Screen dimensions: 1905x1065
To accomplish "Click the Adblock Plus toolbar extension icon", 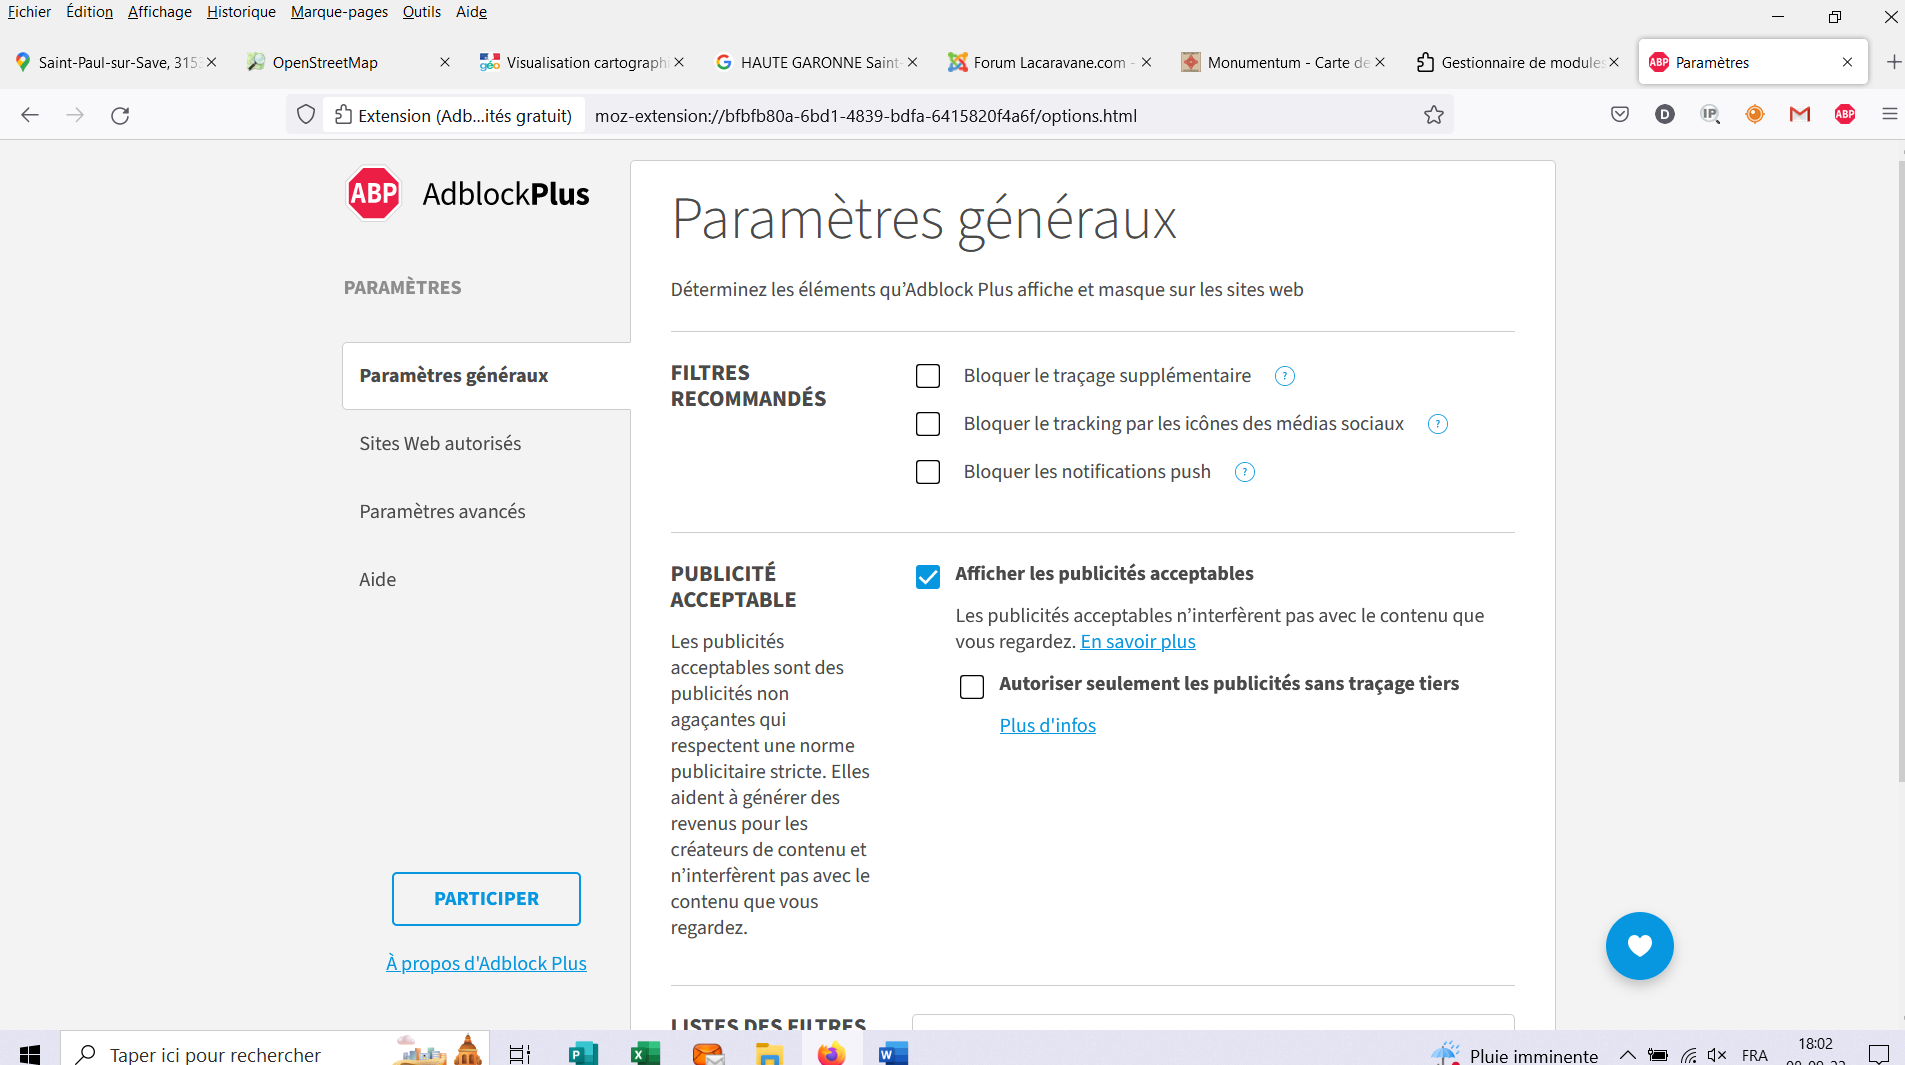I will pos(1845,115).
